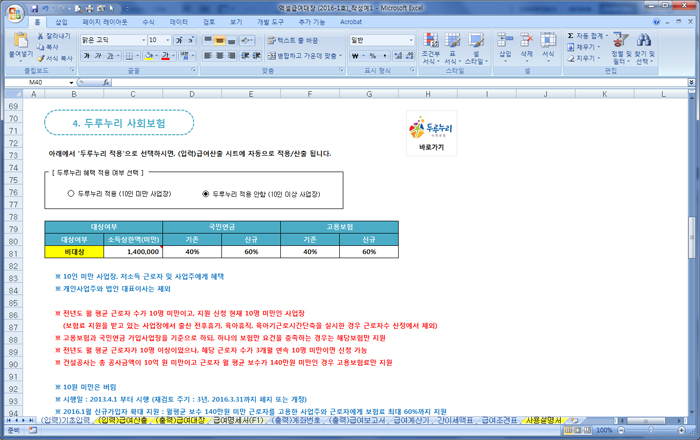Image resolution: width=700 pixels, height=440 pixels.
Task: Expand AutoSum (자동 합계) dropdown
Action: 607,36
